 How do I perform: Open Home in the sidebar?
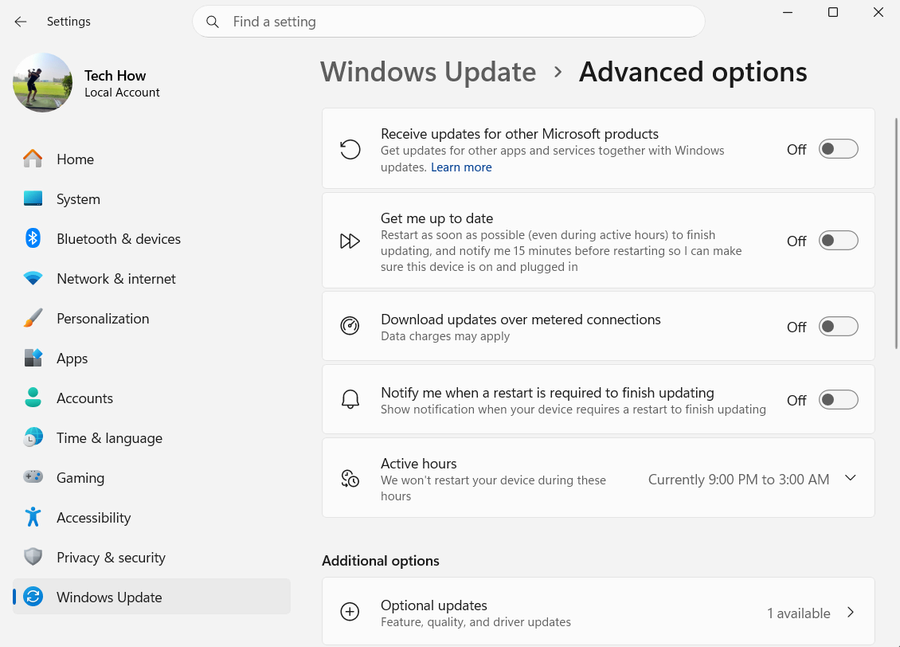[152, 159]
